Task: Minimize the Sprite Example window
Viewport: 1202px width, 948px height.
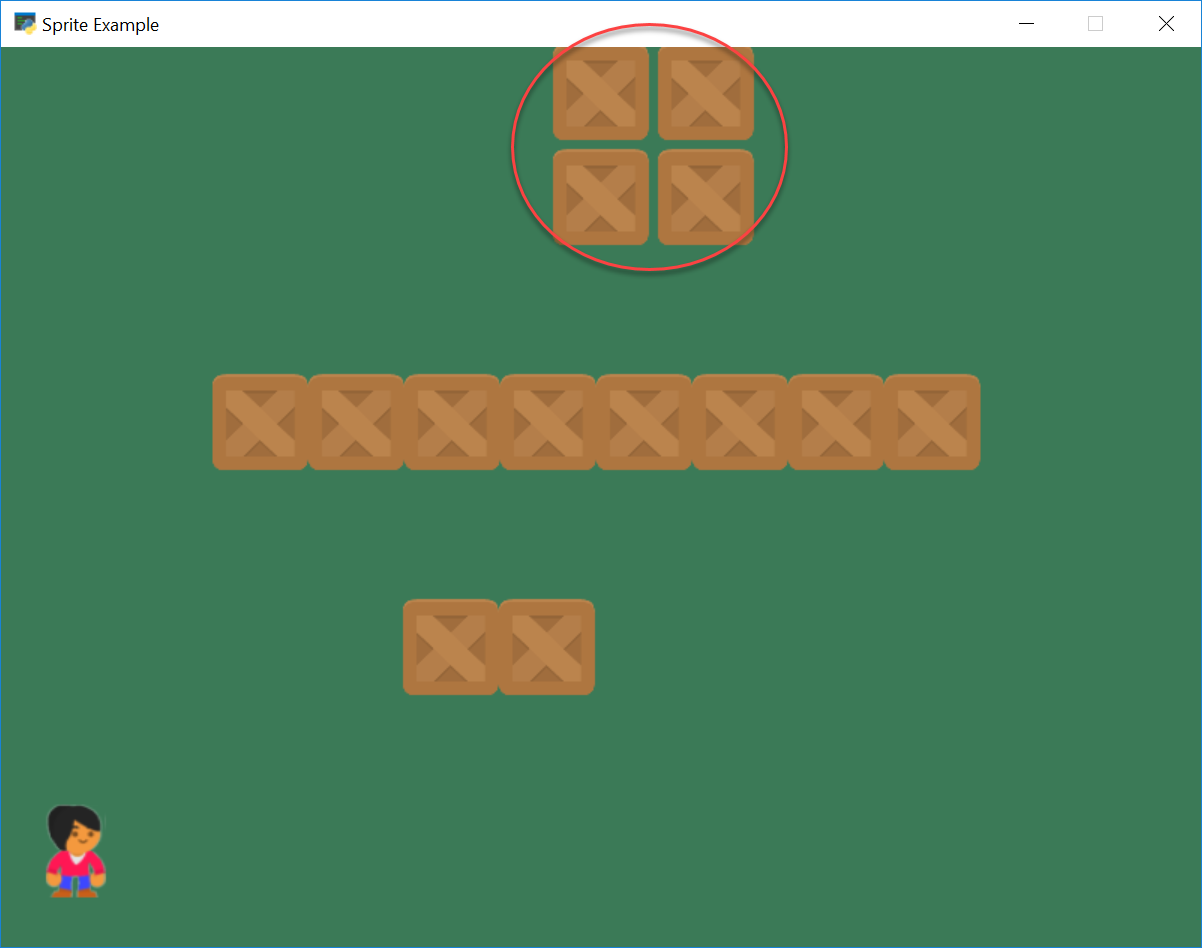Action: point(1026,24)
